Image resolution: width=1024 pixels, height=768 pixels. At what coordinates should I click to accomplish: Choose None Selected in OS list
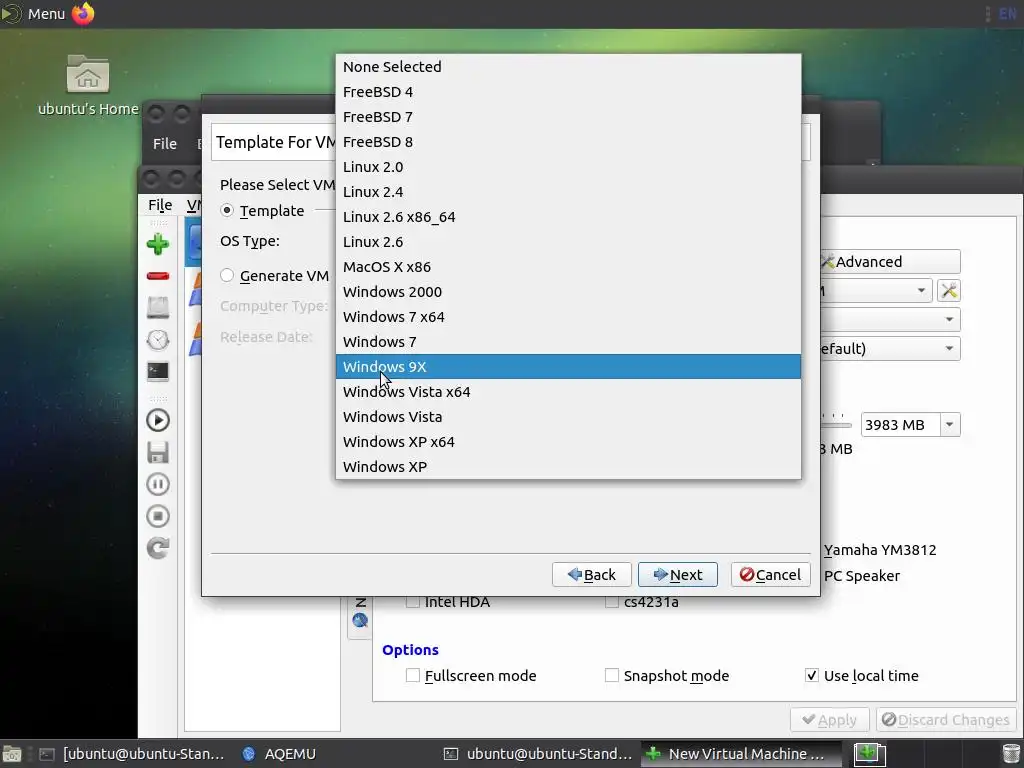click(568, 67)
